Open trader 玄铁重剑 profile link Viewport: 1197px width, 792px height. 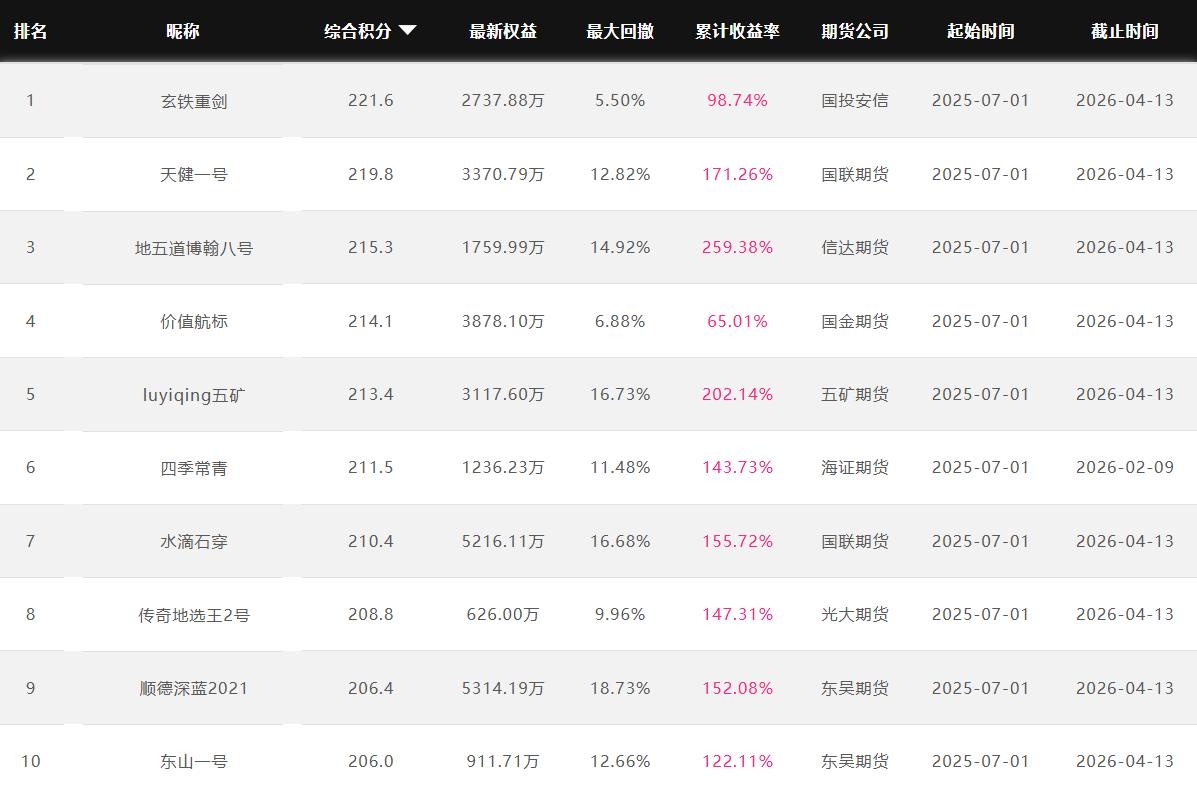(194, 101)
